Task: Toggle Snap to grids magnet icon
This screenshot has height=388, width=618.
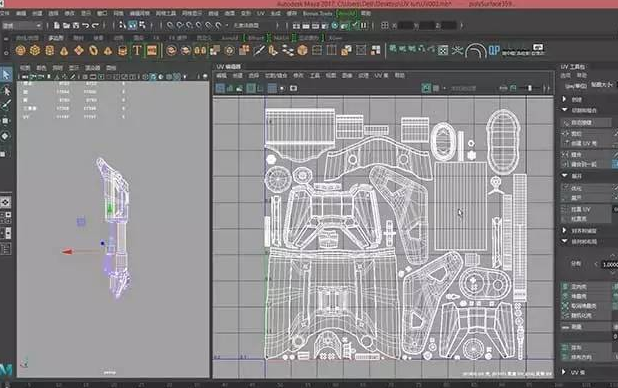Action: click(x=170, y=26)
